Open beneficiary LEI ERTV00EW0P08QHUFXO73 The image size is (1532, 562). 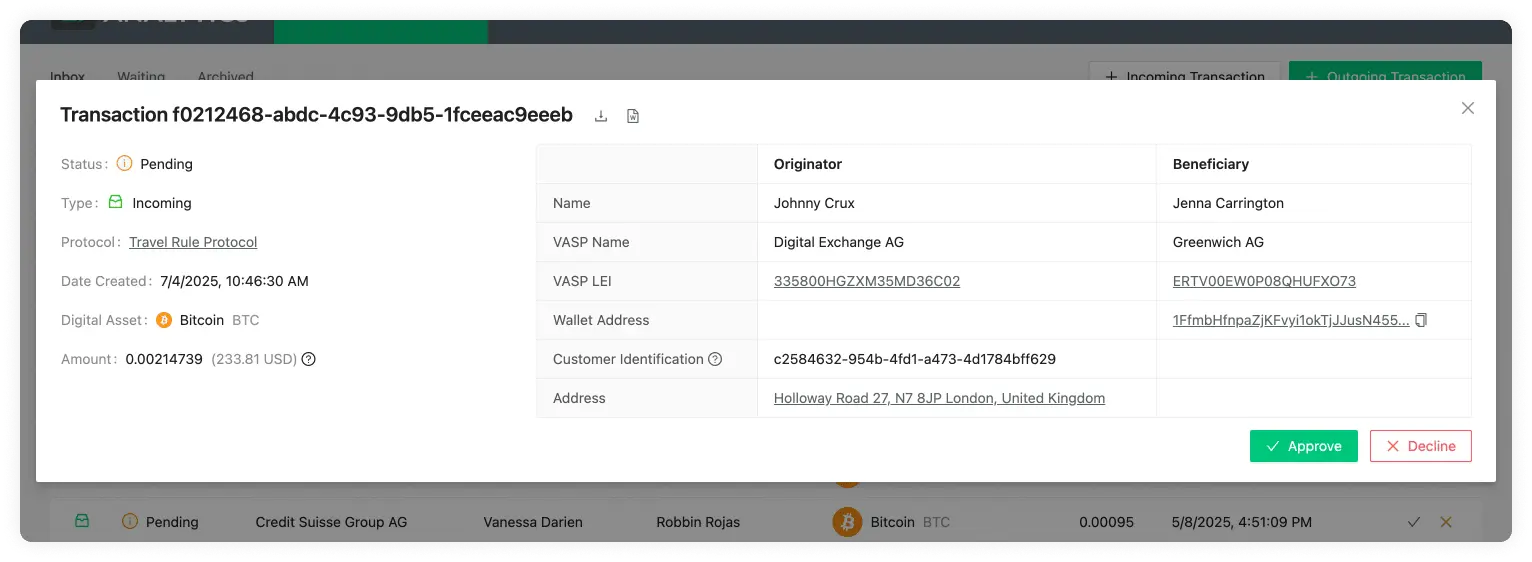tap(1264, 281)
